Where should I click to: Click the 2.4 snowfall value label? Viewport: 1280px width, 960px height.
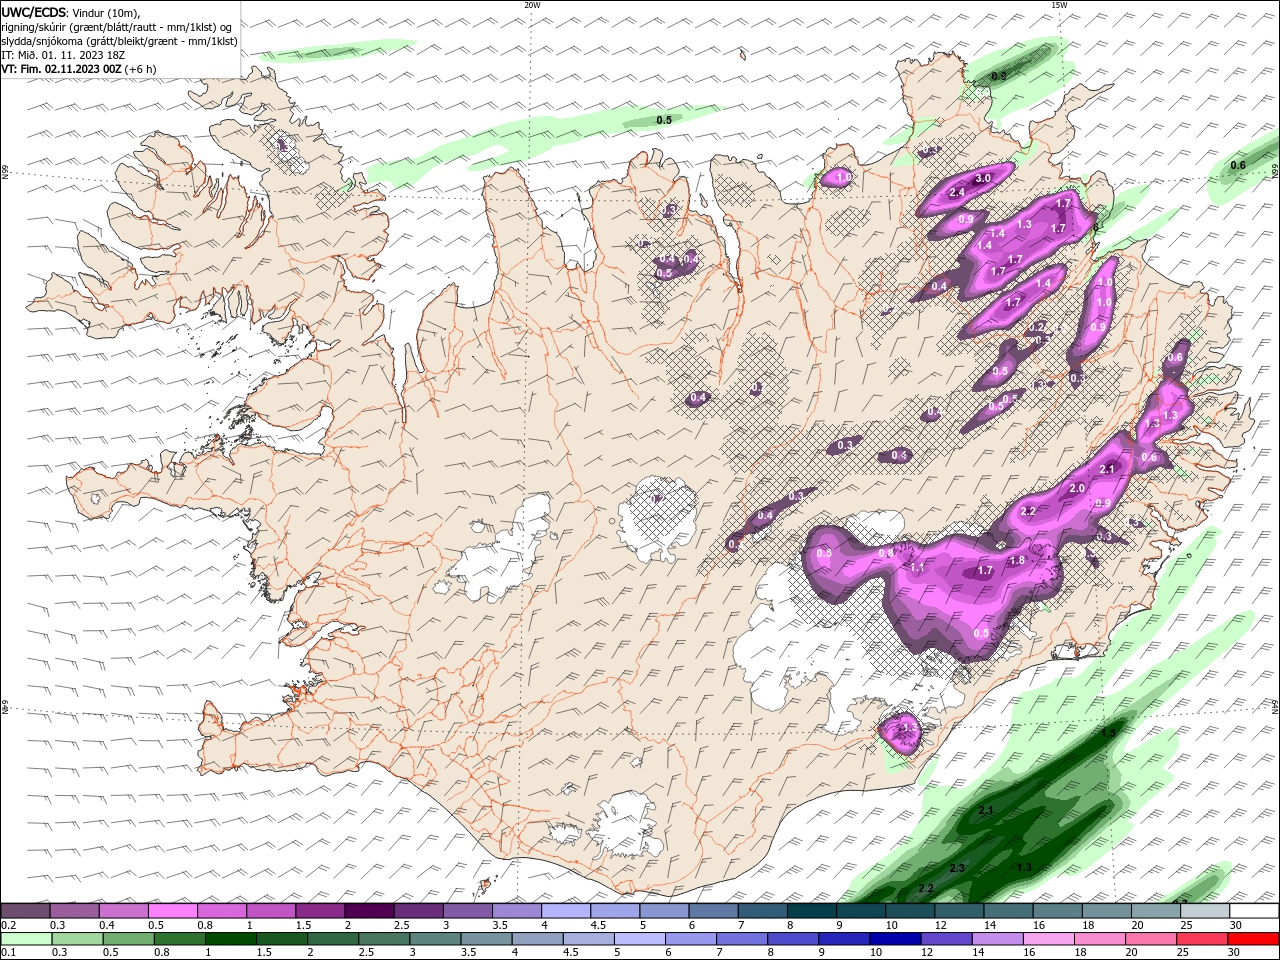[956, 192]
